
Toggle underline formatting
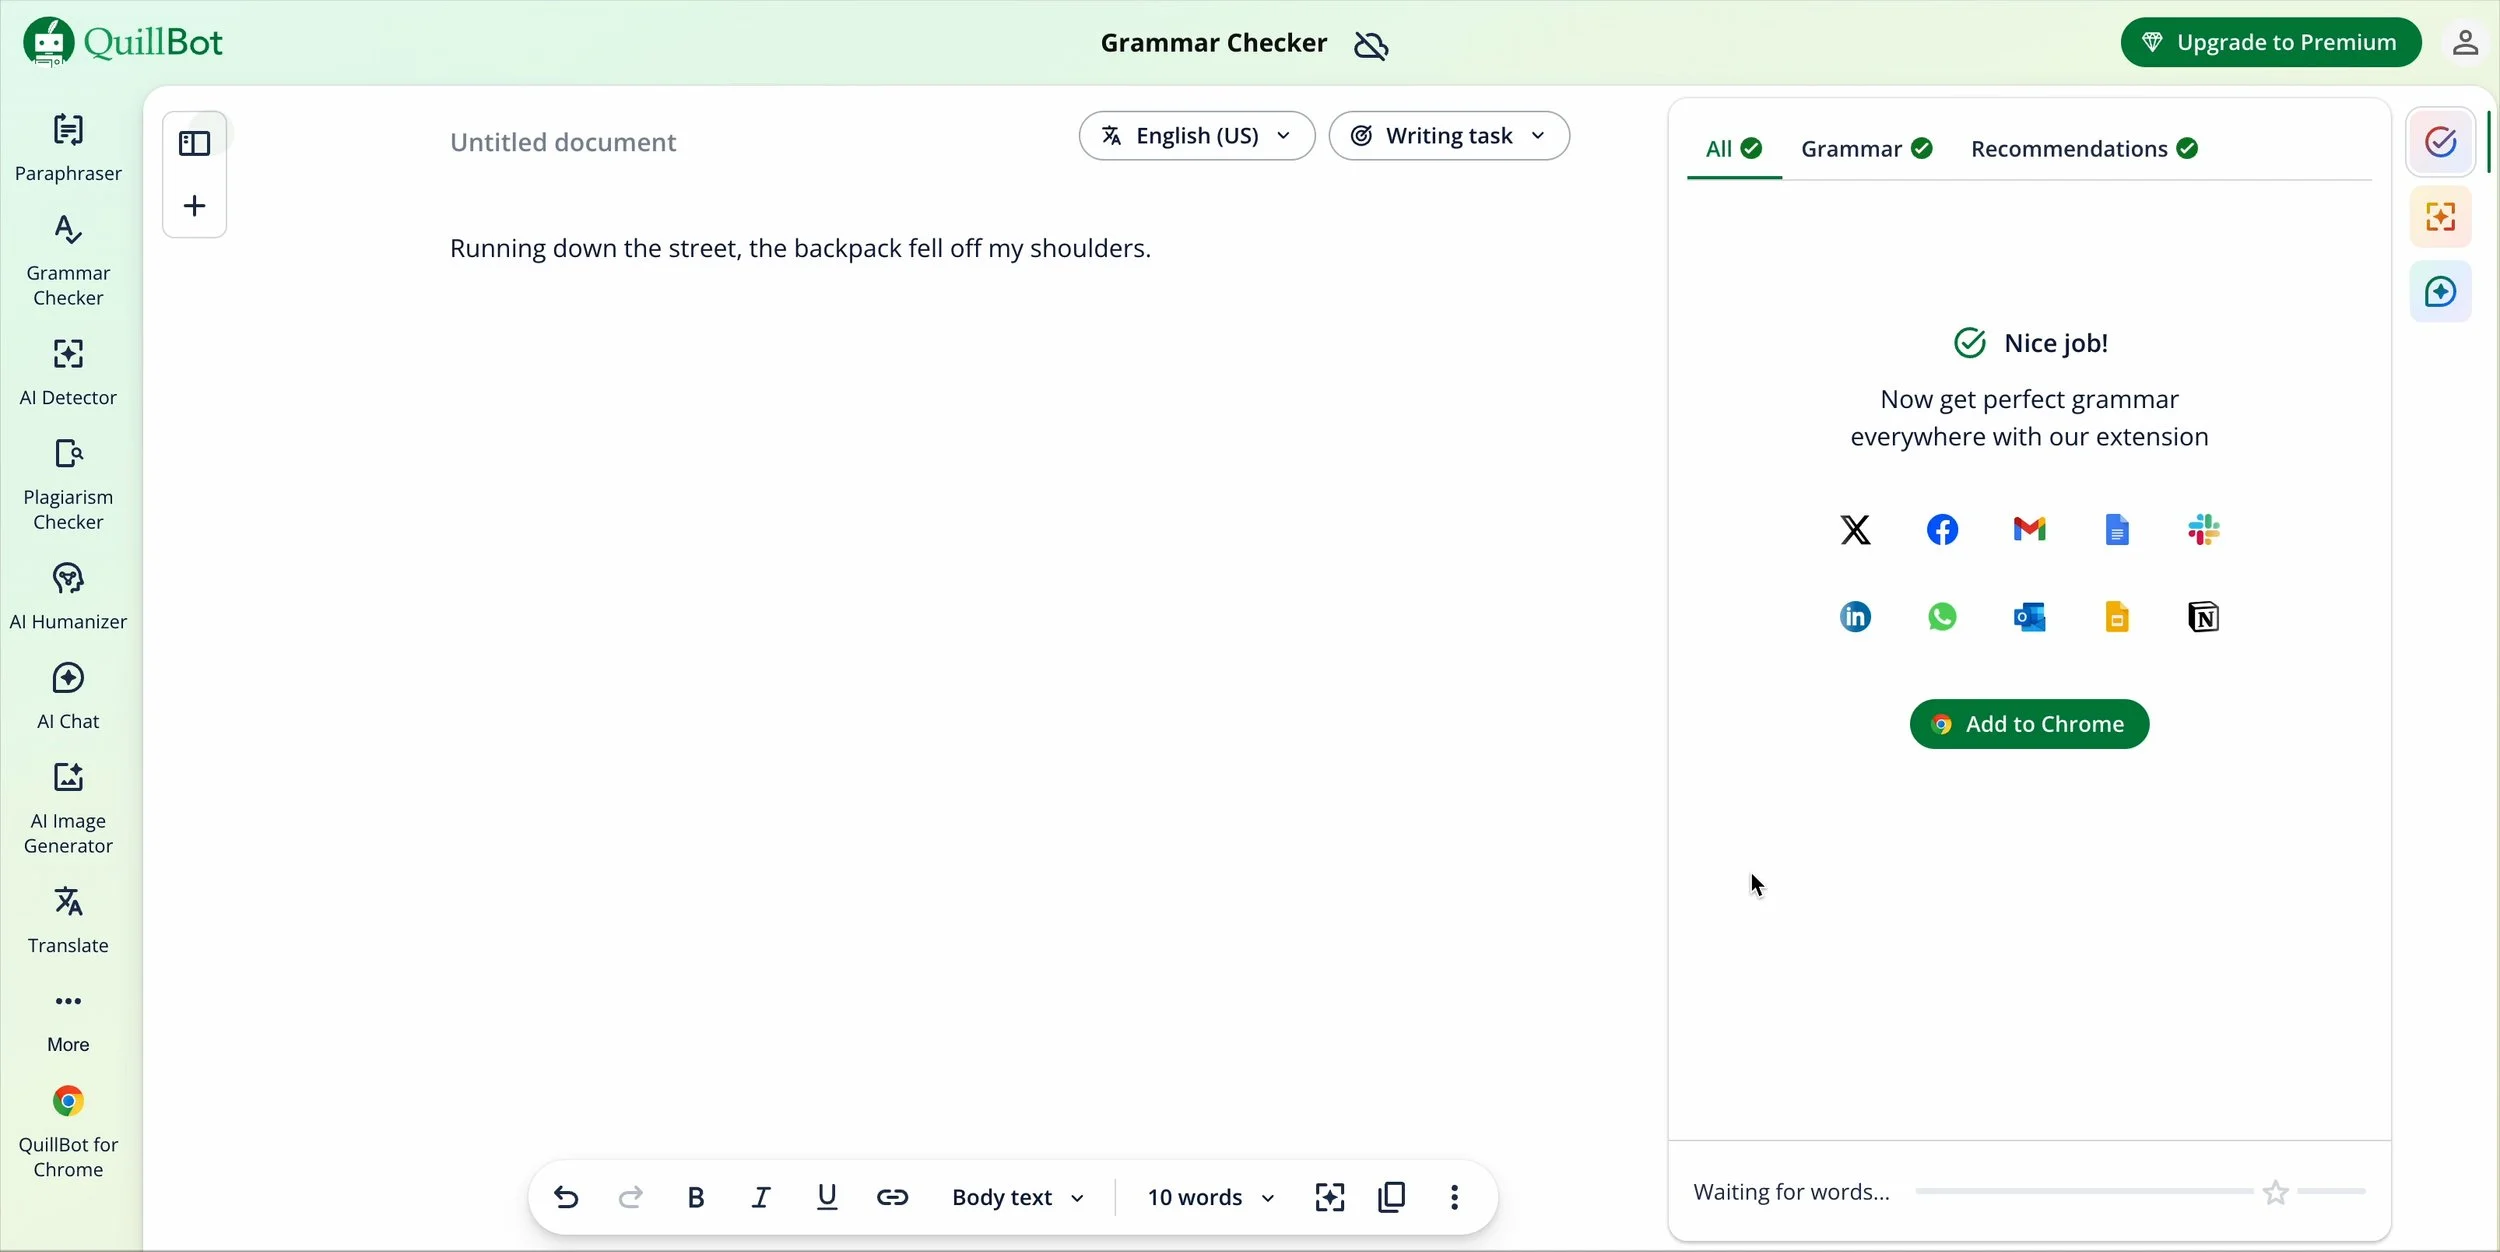(827, 1198)
